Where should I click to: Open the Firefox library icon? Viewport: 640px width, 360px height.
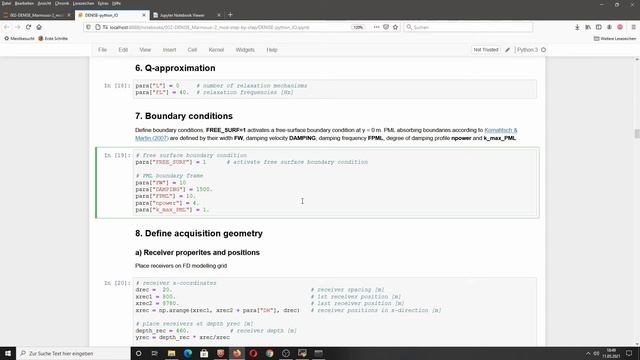588,27
